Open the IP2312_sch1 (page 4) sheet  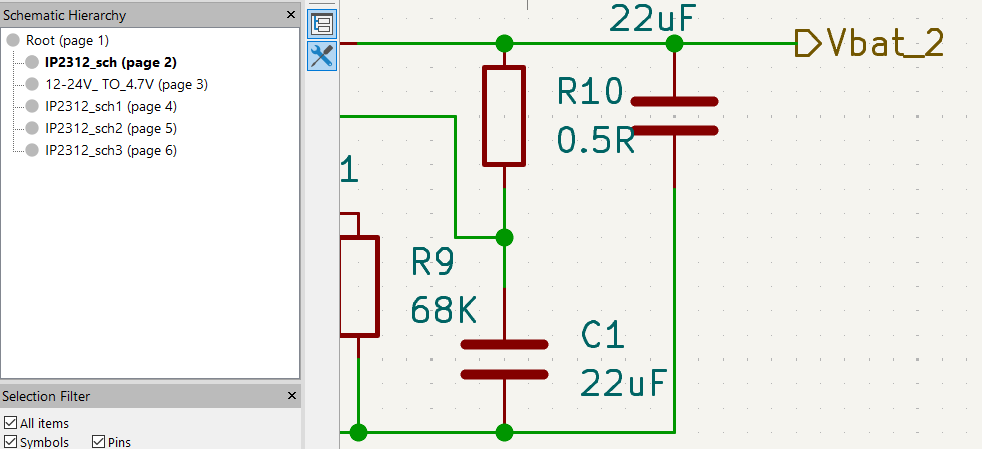click(x=111, y=106)
